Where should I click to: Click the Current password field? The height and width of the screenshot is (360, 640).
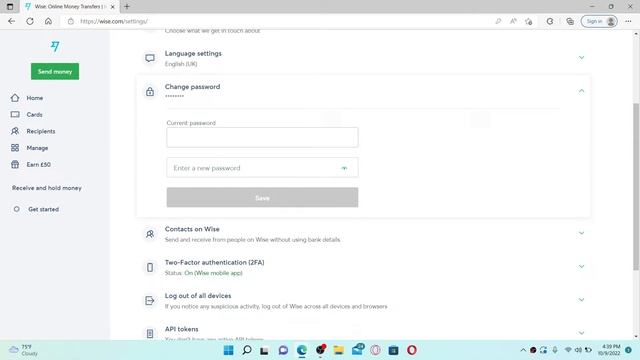click(262, 138)
